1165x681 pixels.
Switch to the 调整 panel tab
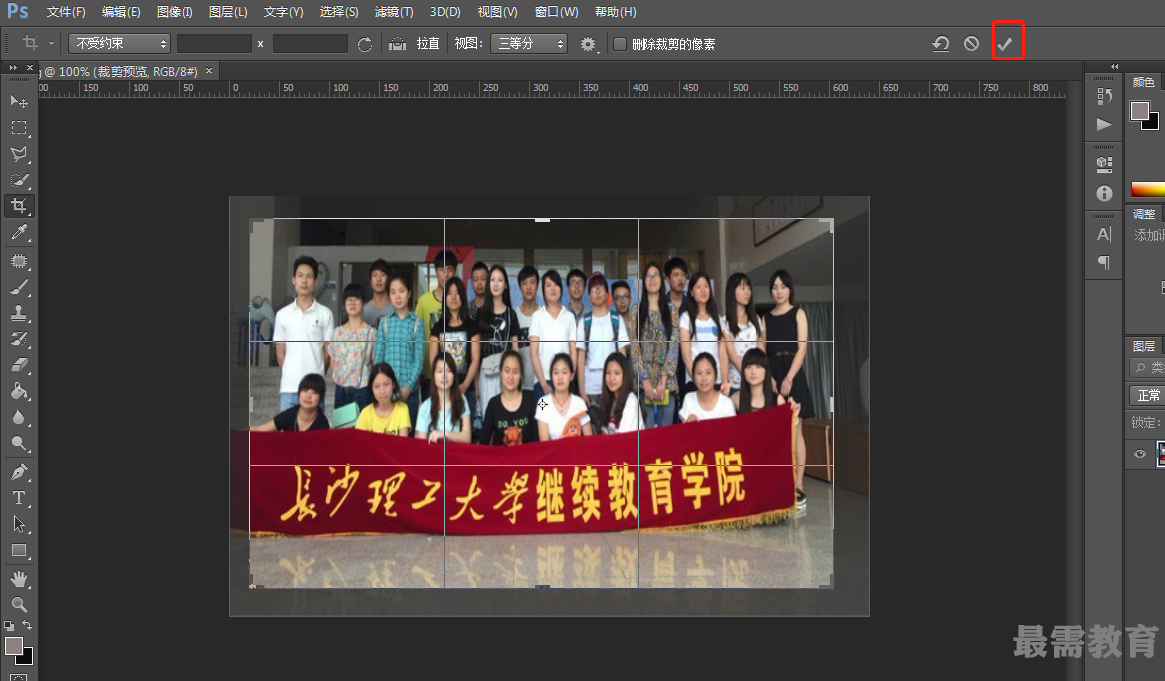click(x=1143, y=214)
